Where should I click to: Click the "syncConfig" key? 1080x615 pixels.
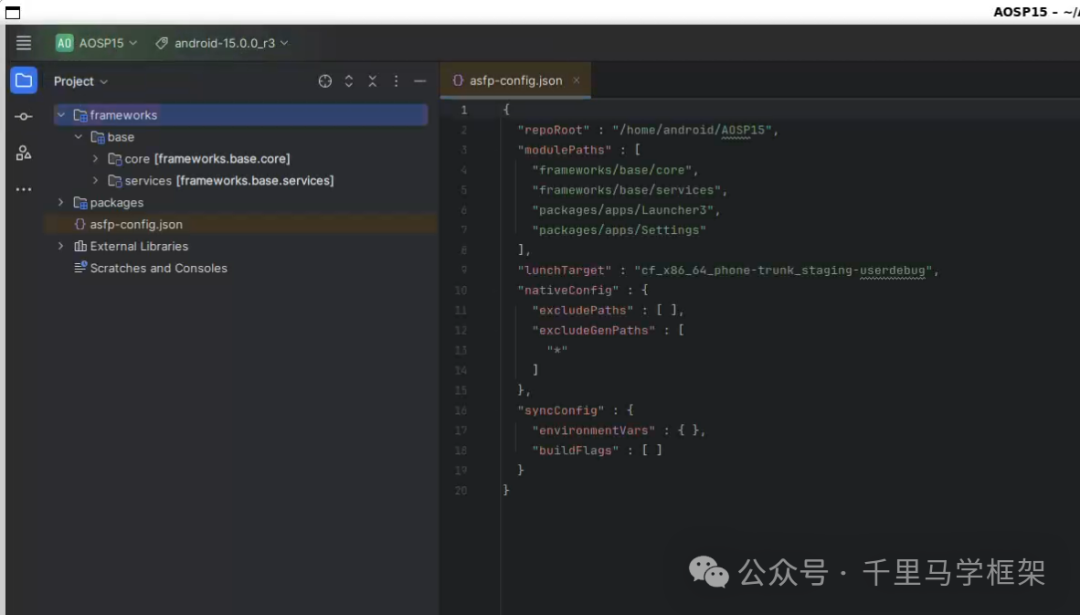click(561, 410)
